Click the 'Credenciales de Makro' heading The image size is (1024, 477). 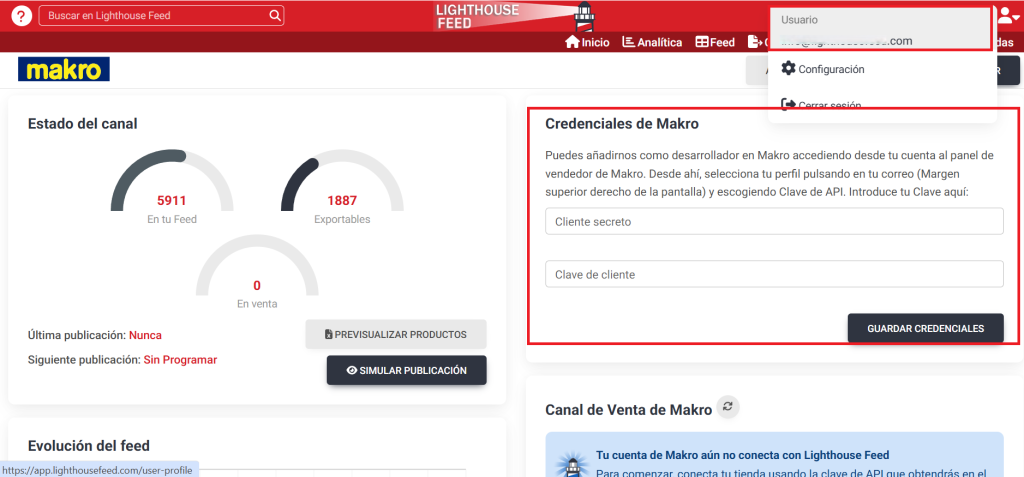tap(622, 123)
